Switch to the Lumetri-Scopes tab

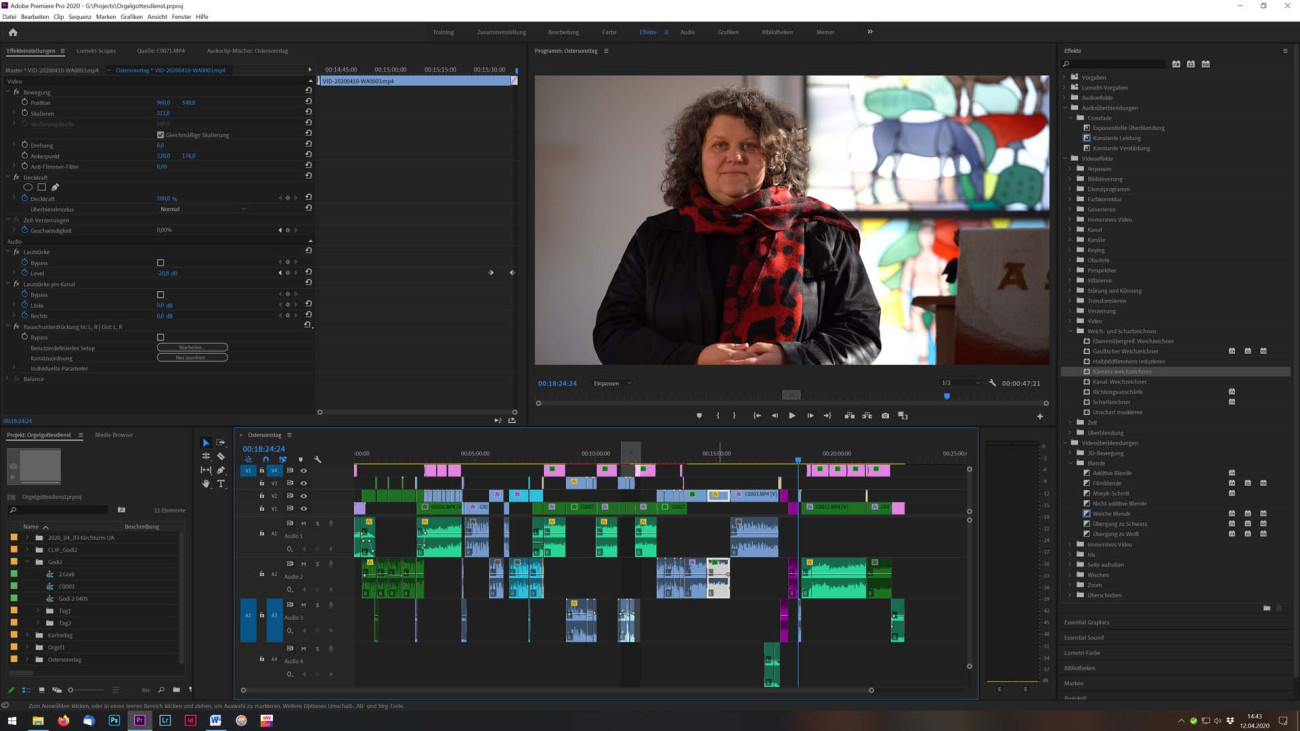(96, 51)
